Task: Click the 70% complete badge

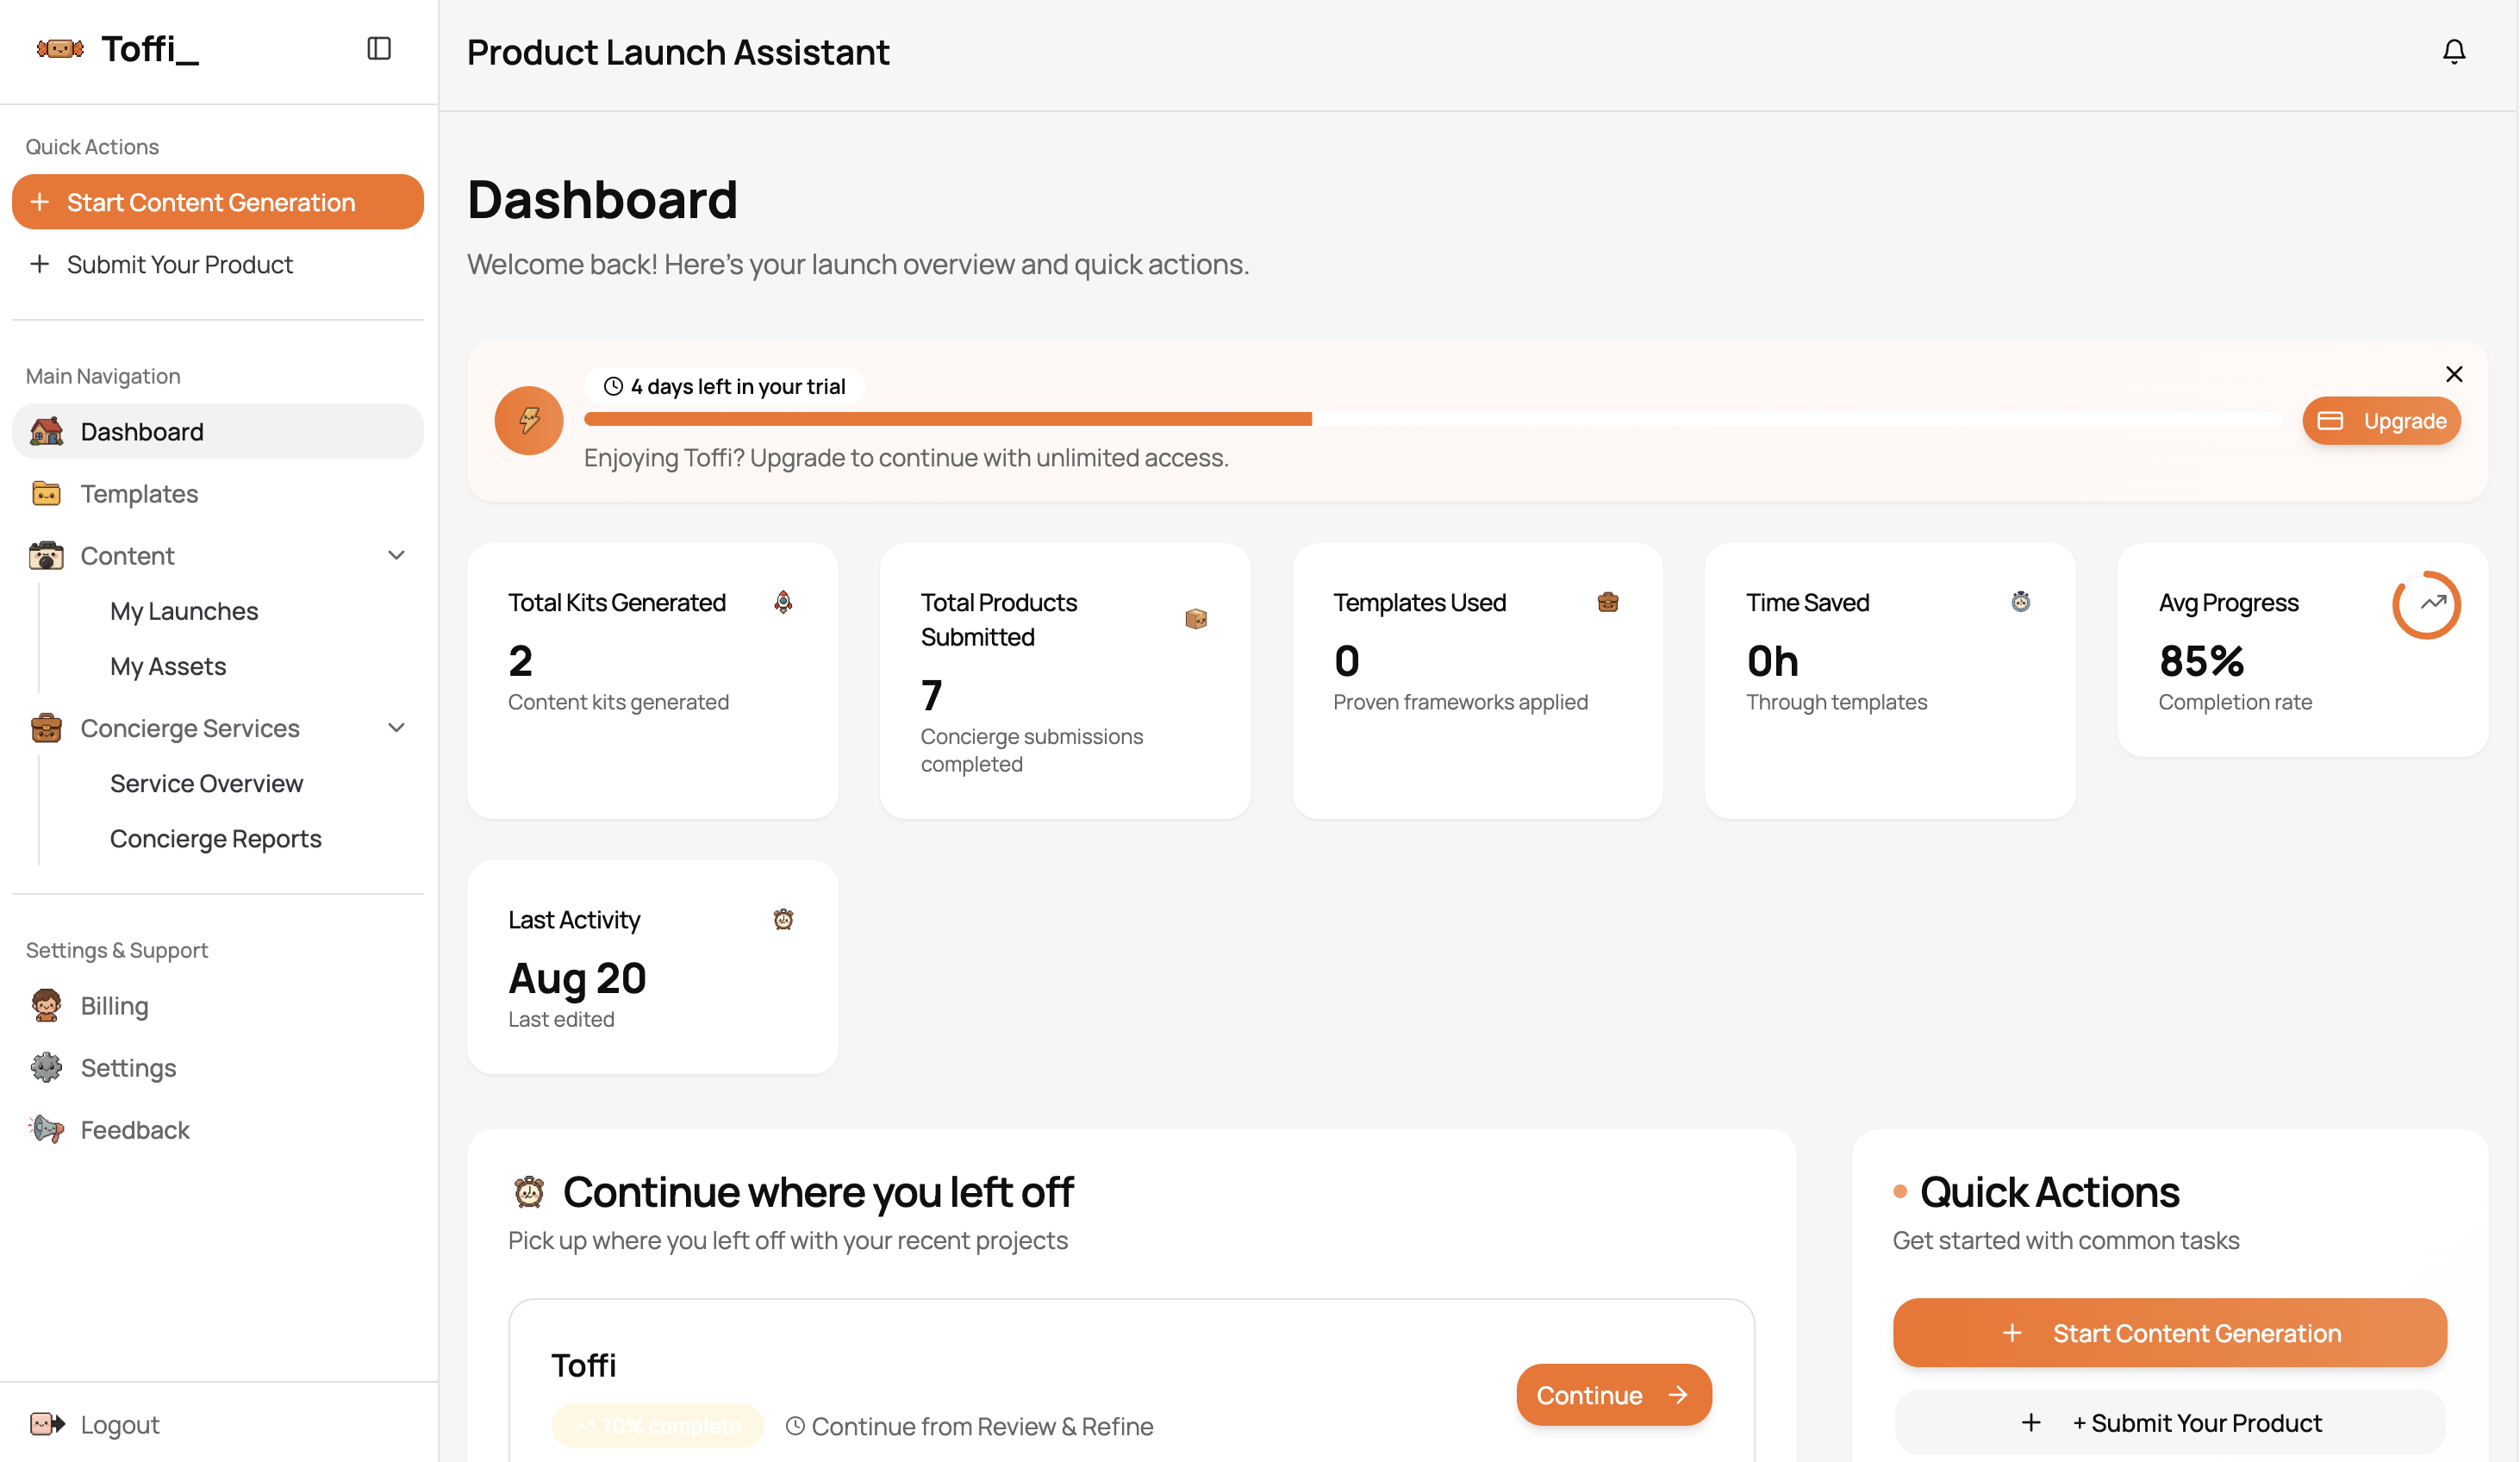Action: (657, 1426)
